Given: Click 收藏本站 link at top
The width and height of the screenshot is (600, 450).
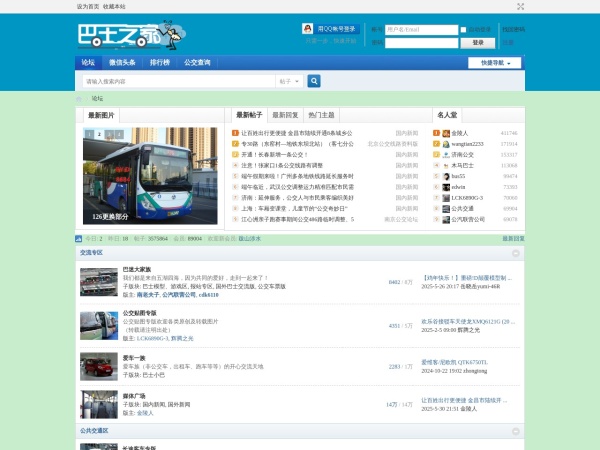Looking at the screenshot, I should click(x=114, y=7).
